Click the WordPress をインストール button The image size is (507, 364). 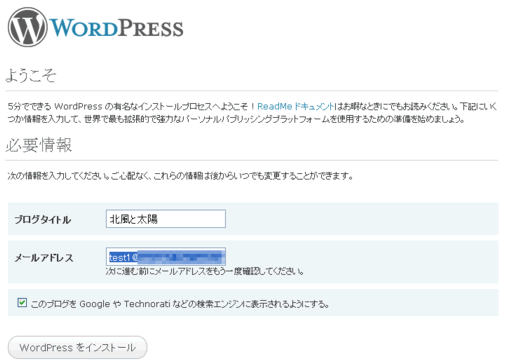coord(77,347)
